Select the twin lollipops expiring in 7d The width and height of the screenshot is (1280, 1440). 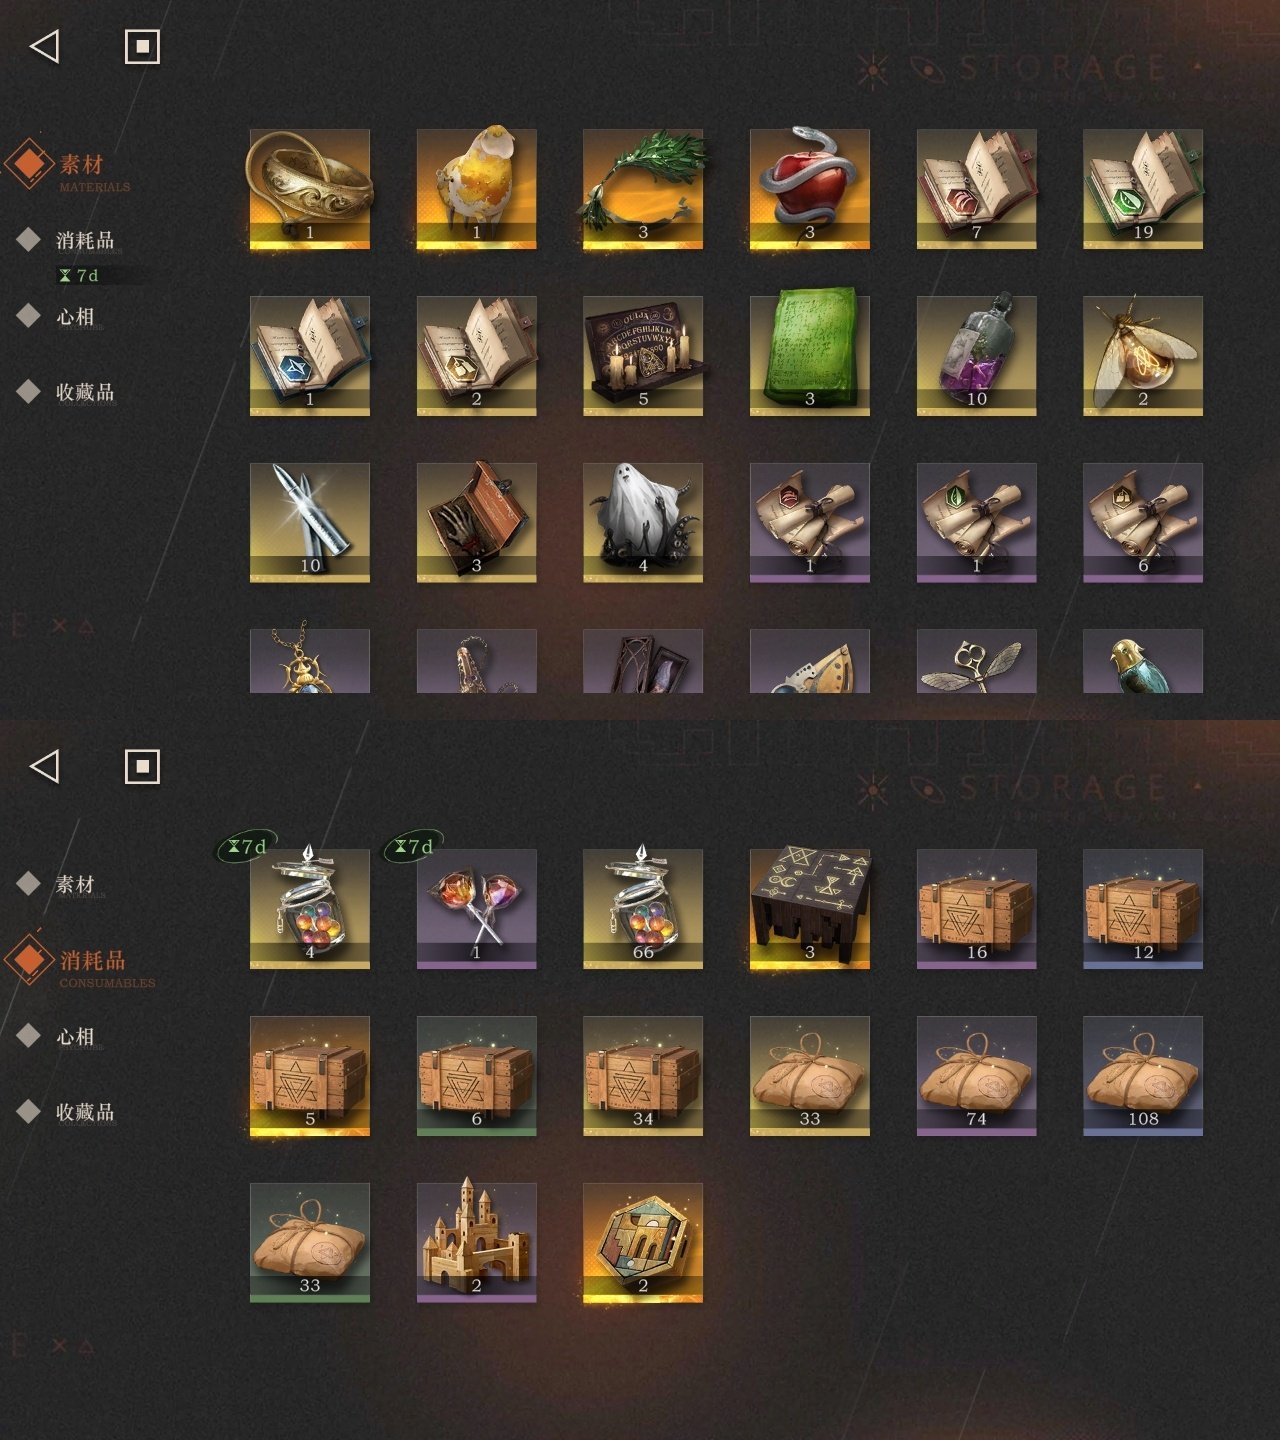tap(477, 909)
